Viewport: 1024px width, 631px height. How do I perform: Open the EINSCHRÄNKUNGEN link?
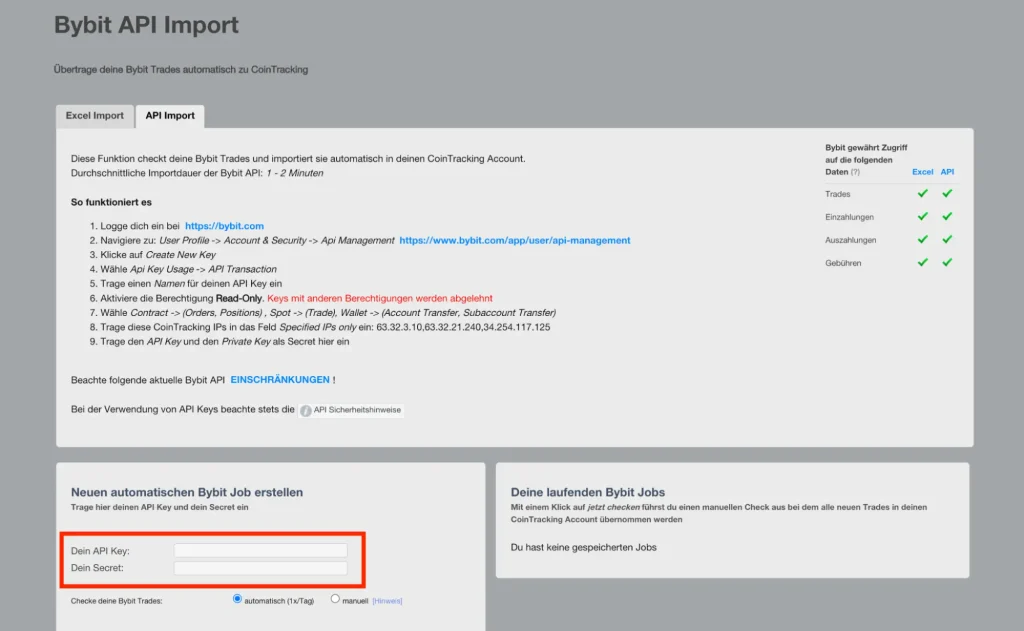(280, 380)
